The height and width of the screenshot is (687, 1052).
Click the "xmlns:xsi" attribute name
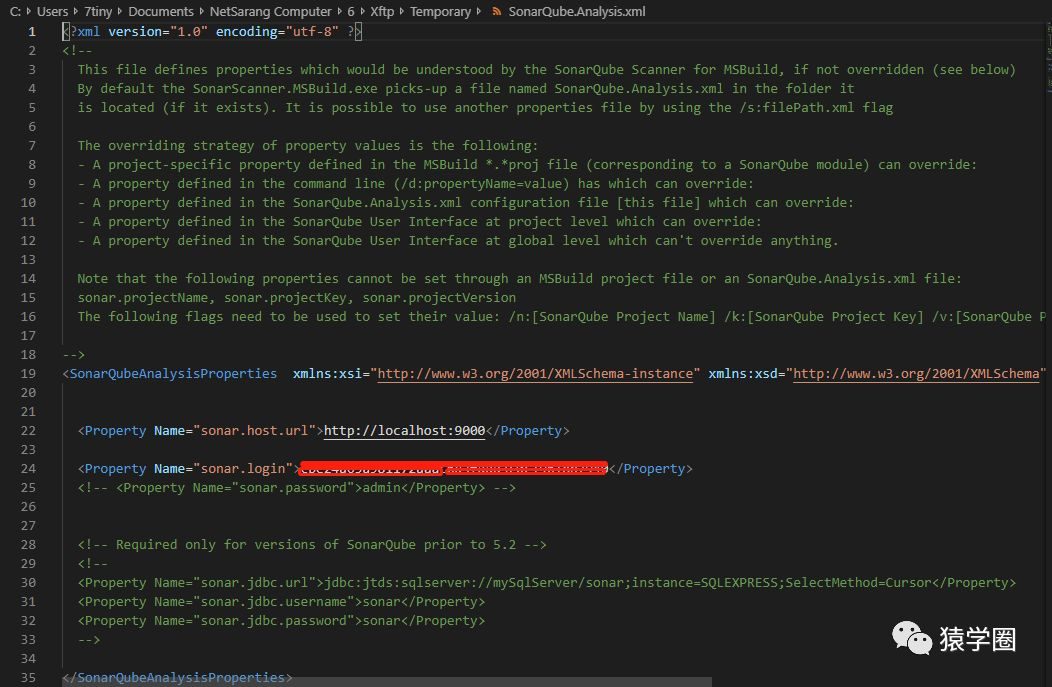pyautogui.click(x=327, y=374)
